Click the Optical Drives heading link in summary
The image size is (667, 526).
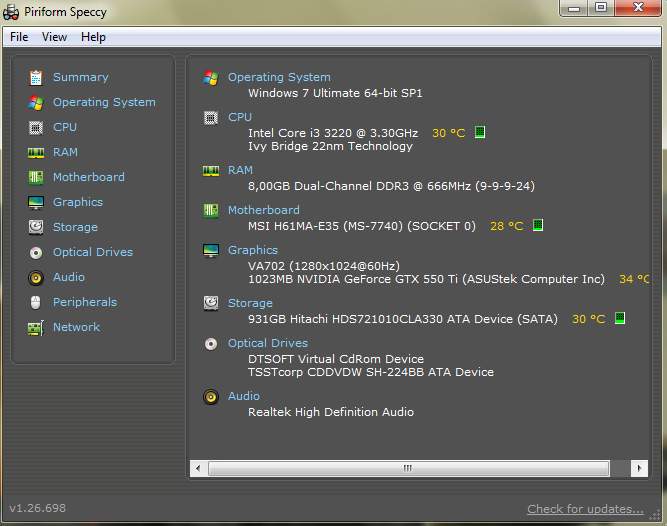(268, 343)
